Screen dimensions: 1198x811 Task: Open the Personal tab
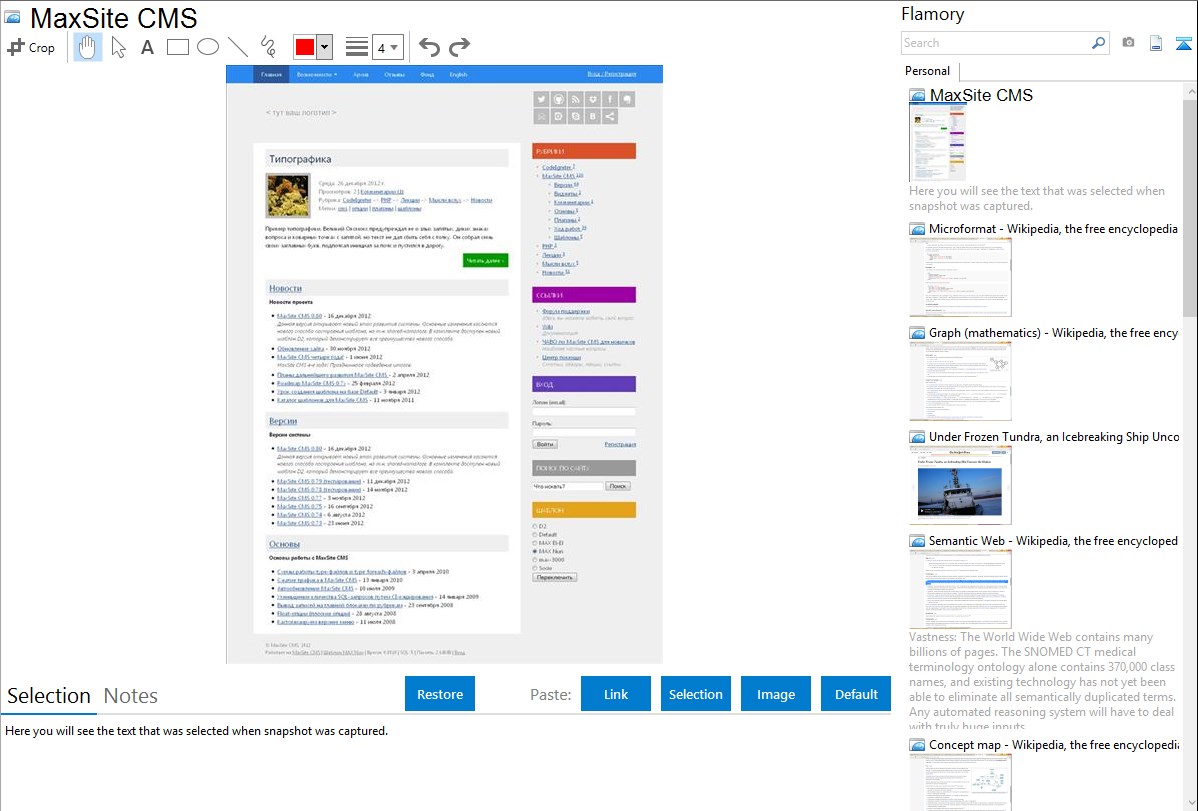[927, 71]
